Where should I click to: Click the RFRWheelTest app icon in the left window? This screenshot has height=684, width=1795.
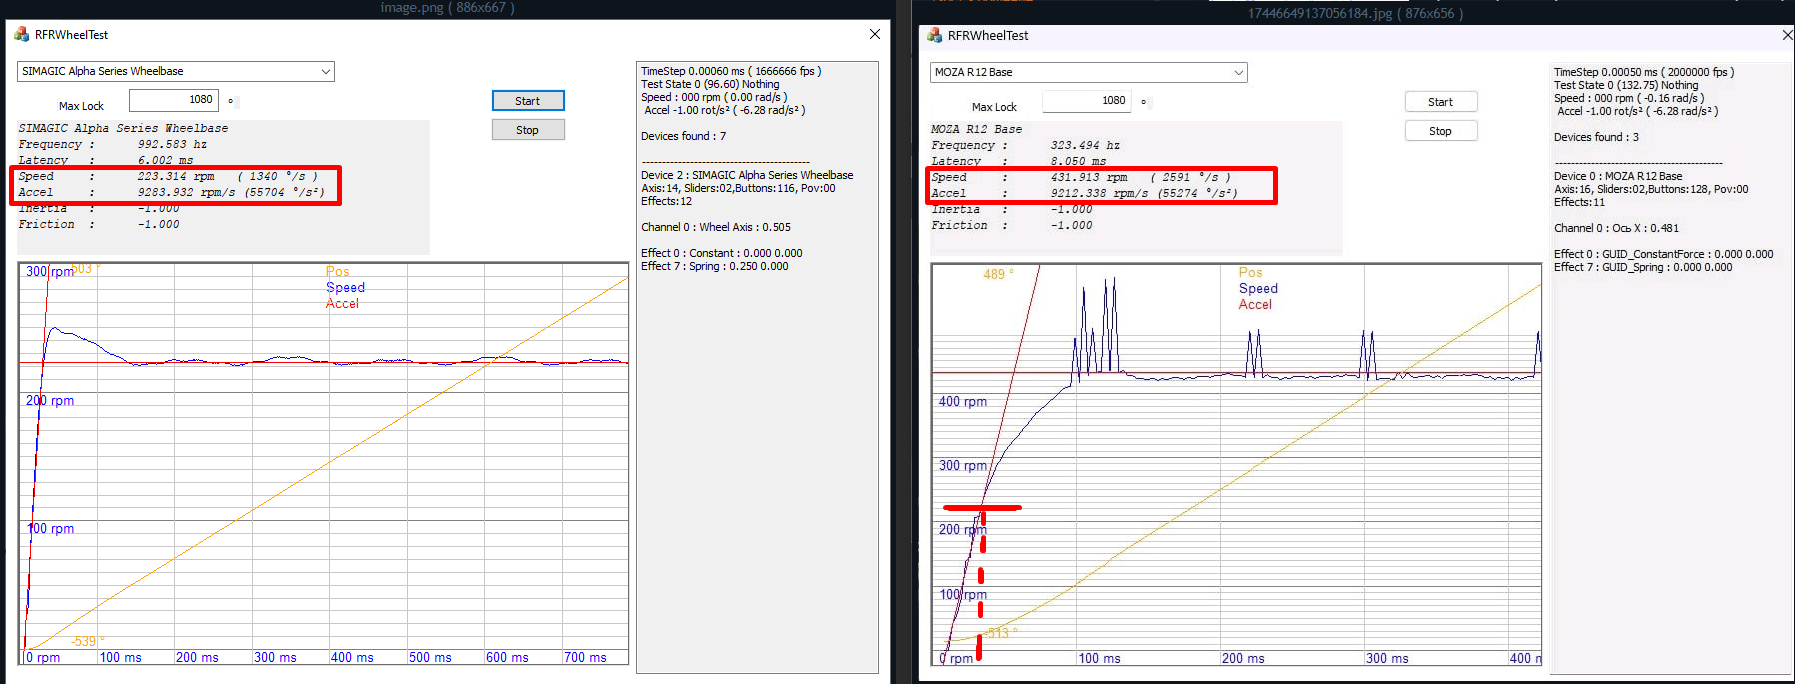[21, 34]
